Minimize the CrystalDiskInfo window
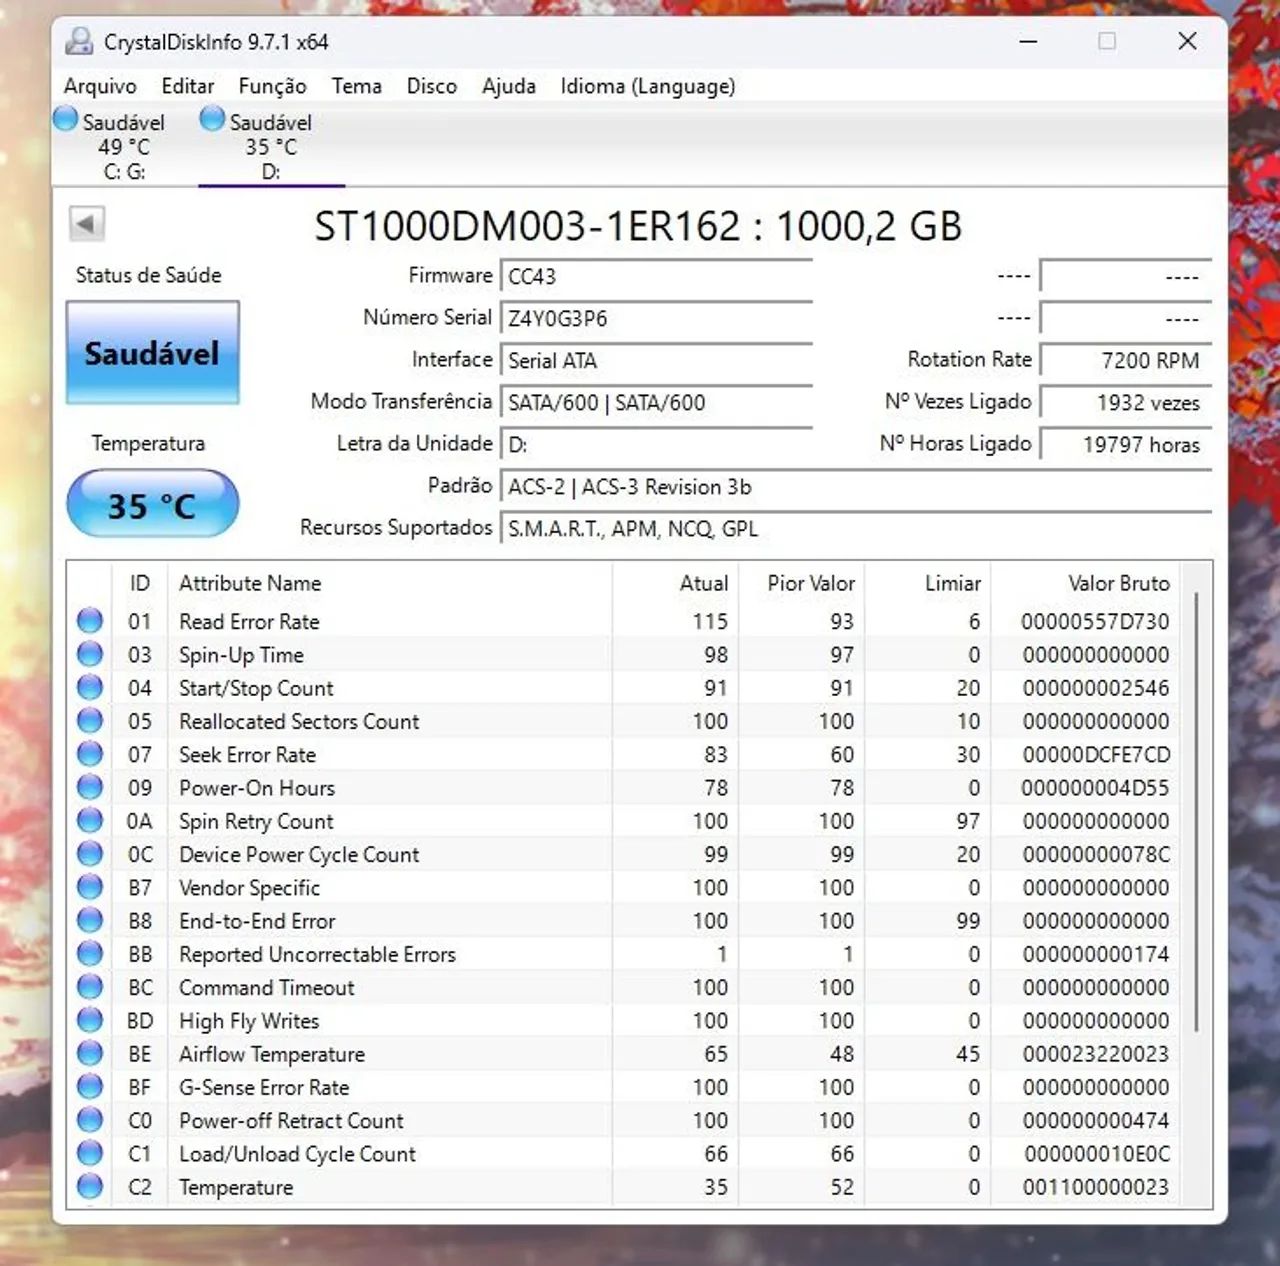This screenshot has width=1280, height=1266. point(1028,41)
